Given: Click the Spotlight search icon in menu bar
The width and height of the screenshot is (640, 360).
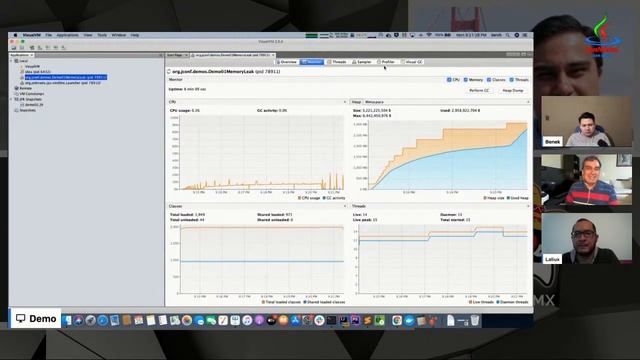Looking at the screenshot, I should coord(508,35).
